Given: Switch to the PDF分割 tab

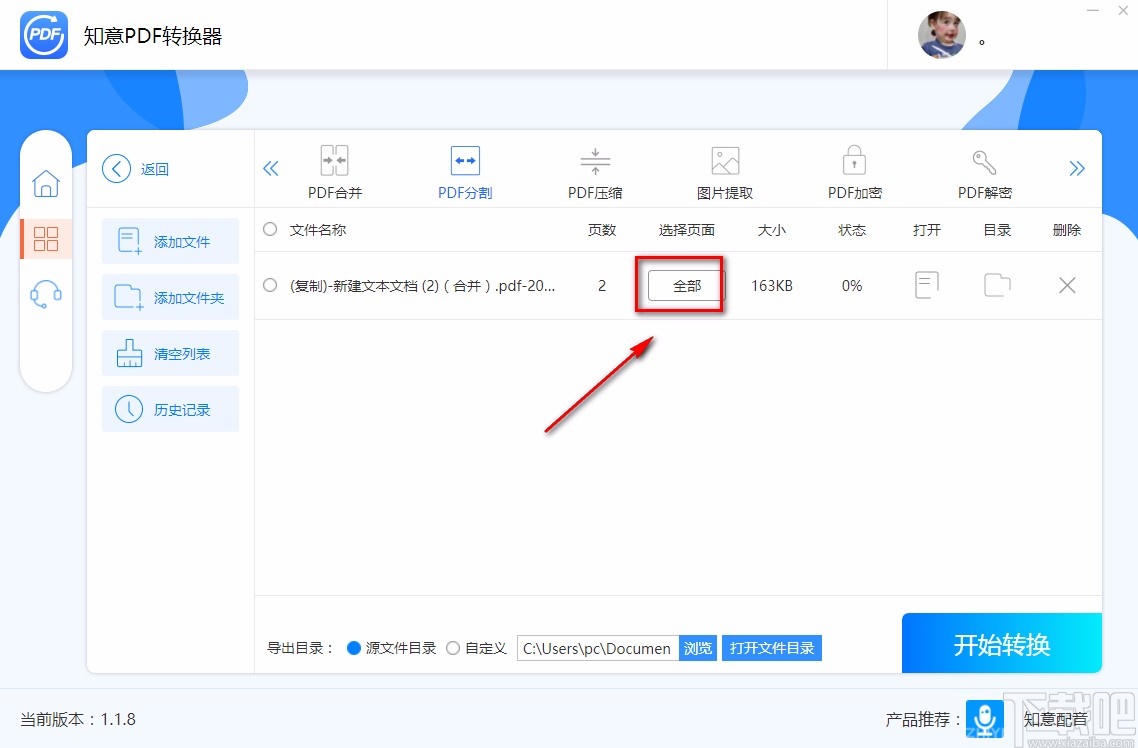Looking at the screenshot, I should 464,170.
